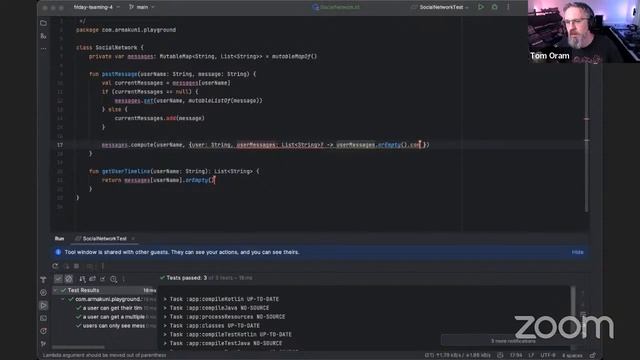This screenshot has width=640, height=360.
Task: Open the Services tool window icon
Action: (43, 293)
